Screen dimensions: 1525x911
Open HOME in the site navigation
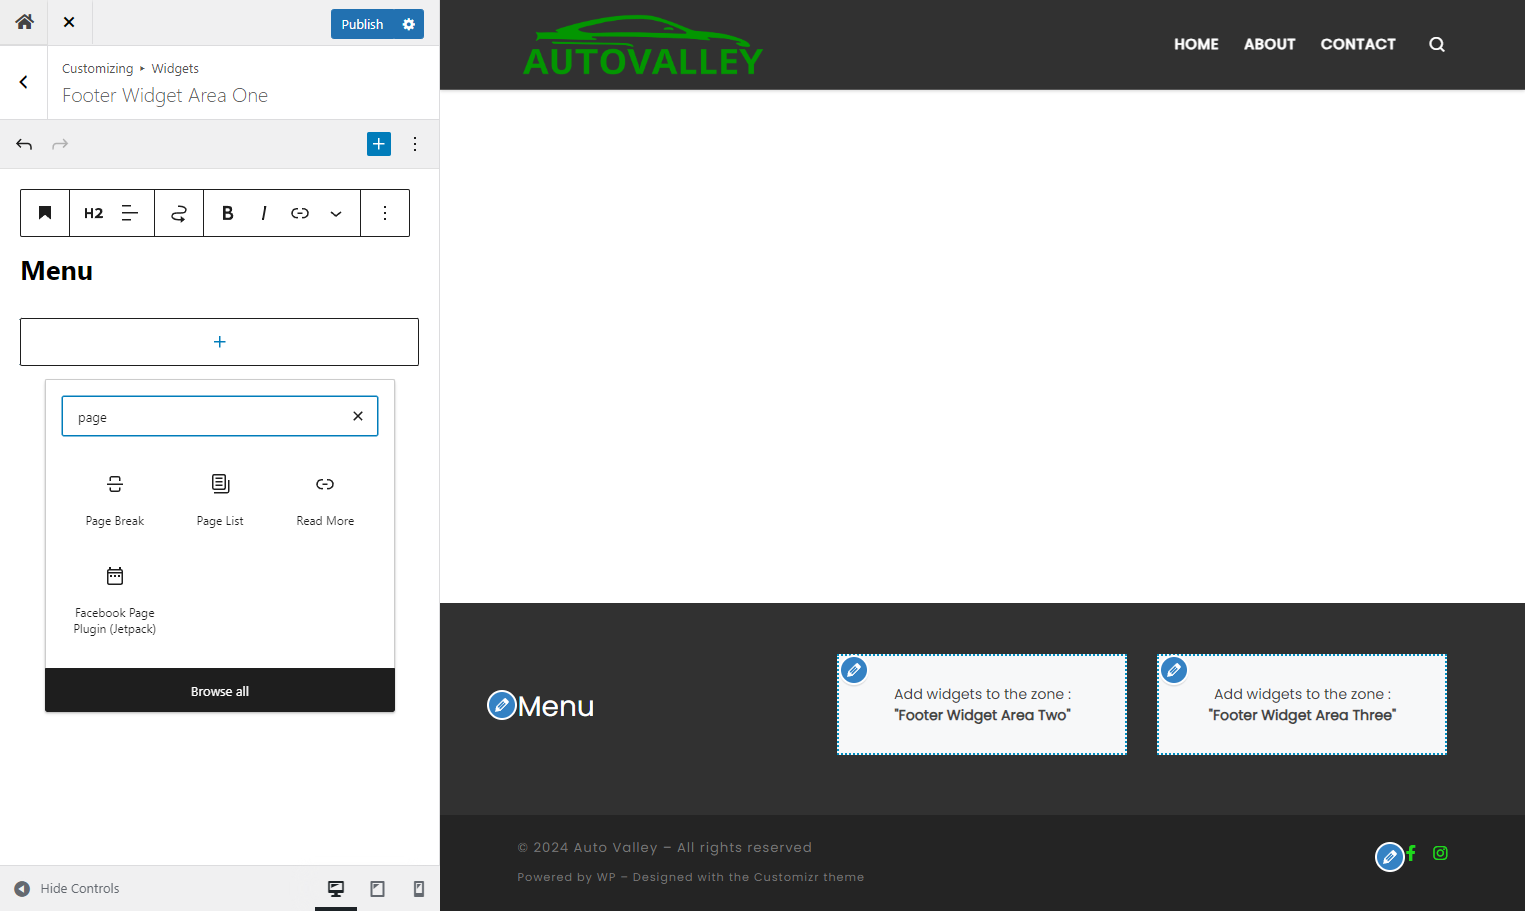pos(1196,44)
